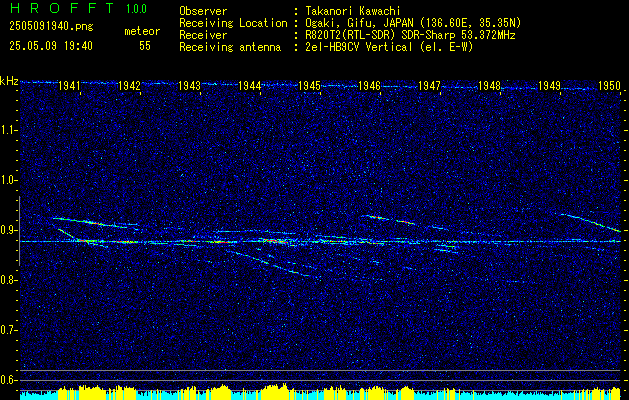
Task: Select the 1950 time marker
Action: pyautogui.click(x=609, y=85)
